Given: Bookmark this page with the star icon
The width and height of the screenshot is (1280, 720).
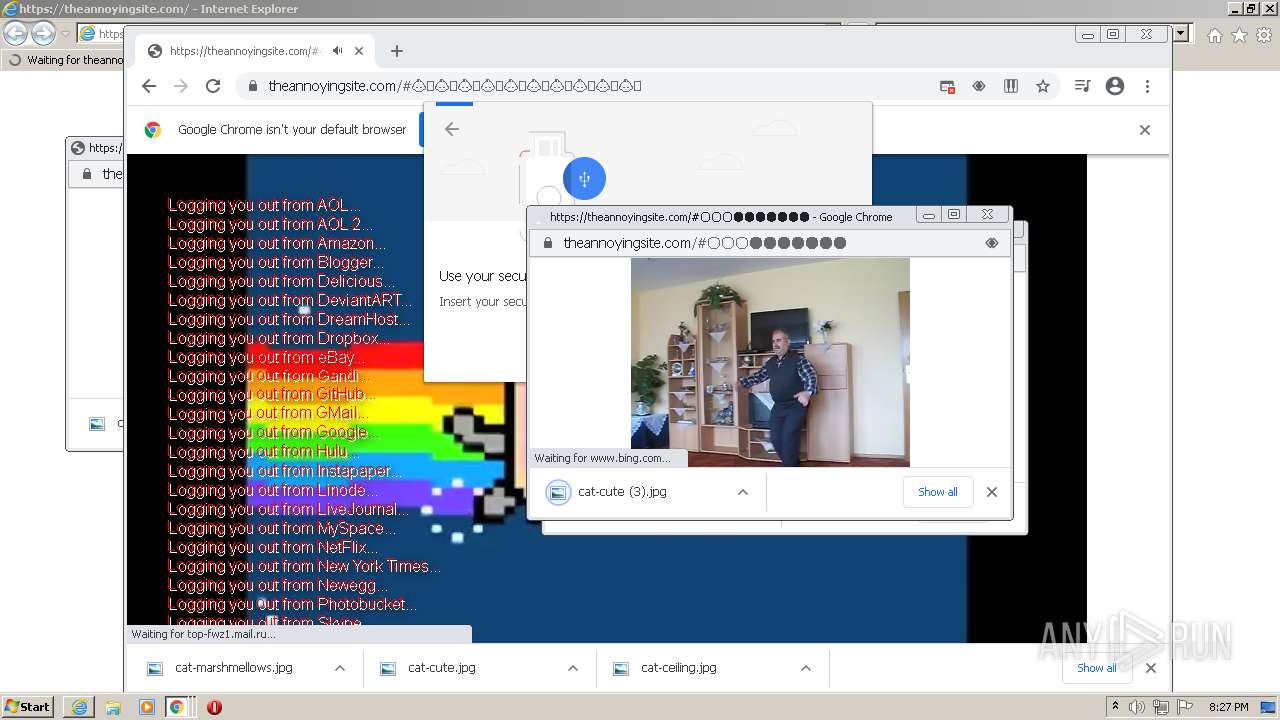Looking at the screenshot, I should click(x=1043, y=86).
